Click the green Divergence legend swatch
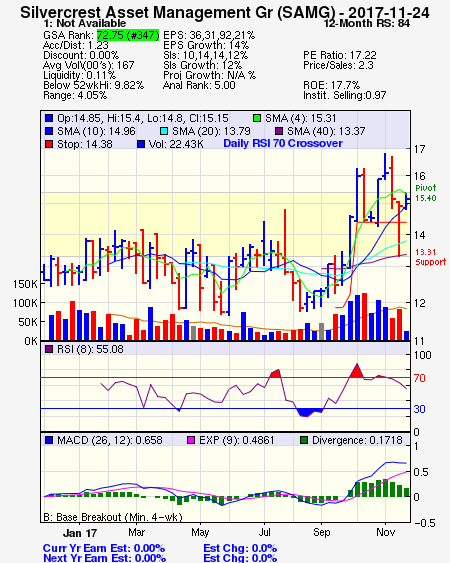 (x=304, y=440)
